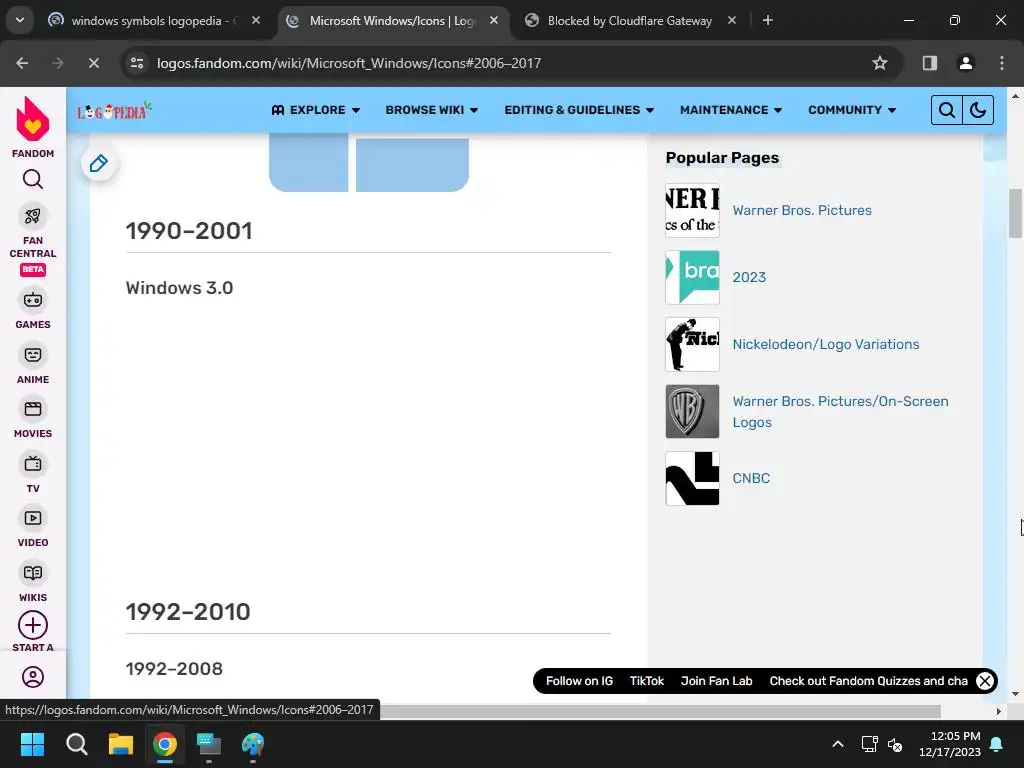Click the 1990–2001 section heading
1024x768 pixels.
pos(189,231)
